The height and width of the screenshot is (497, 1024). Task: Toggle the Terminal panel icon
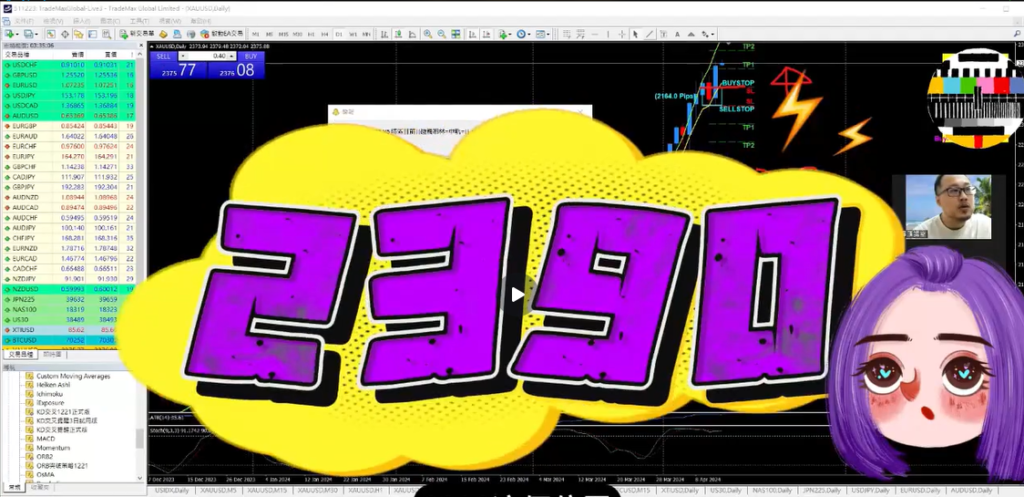tap(93, 34)
